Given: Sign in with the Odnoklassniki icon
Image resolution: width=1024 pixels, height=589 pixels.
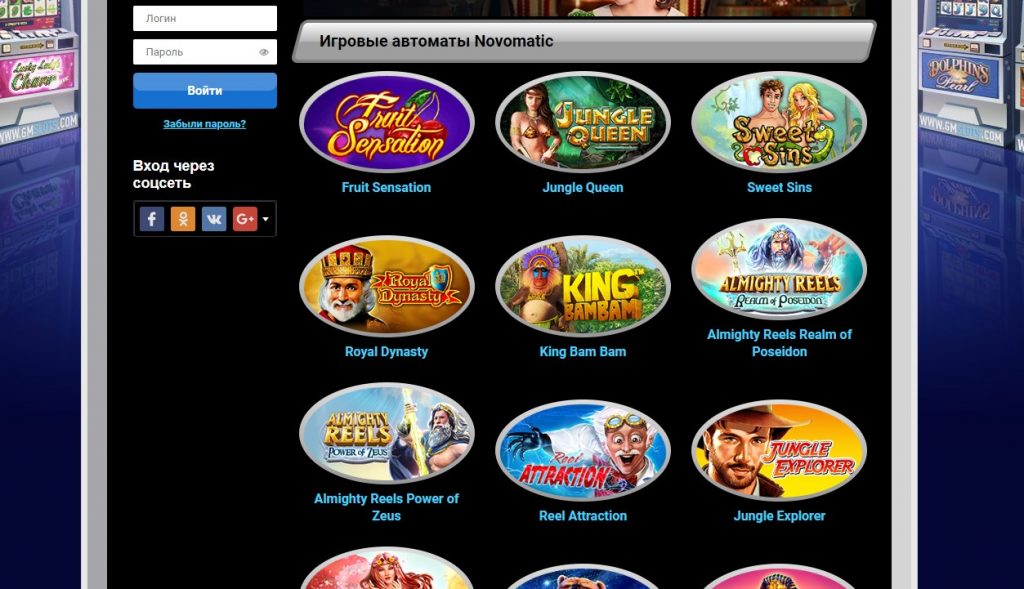Looking at the screenshot, I should 183,219.
